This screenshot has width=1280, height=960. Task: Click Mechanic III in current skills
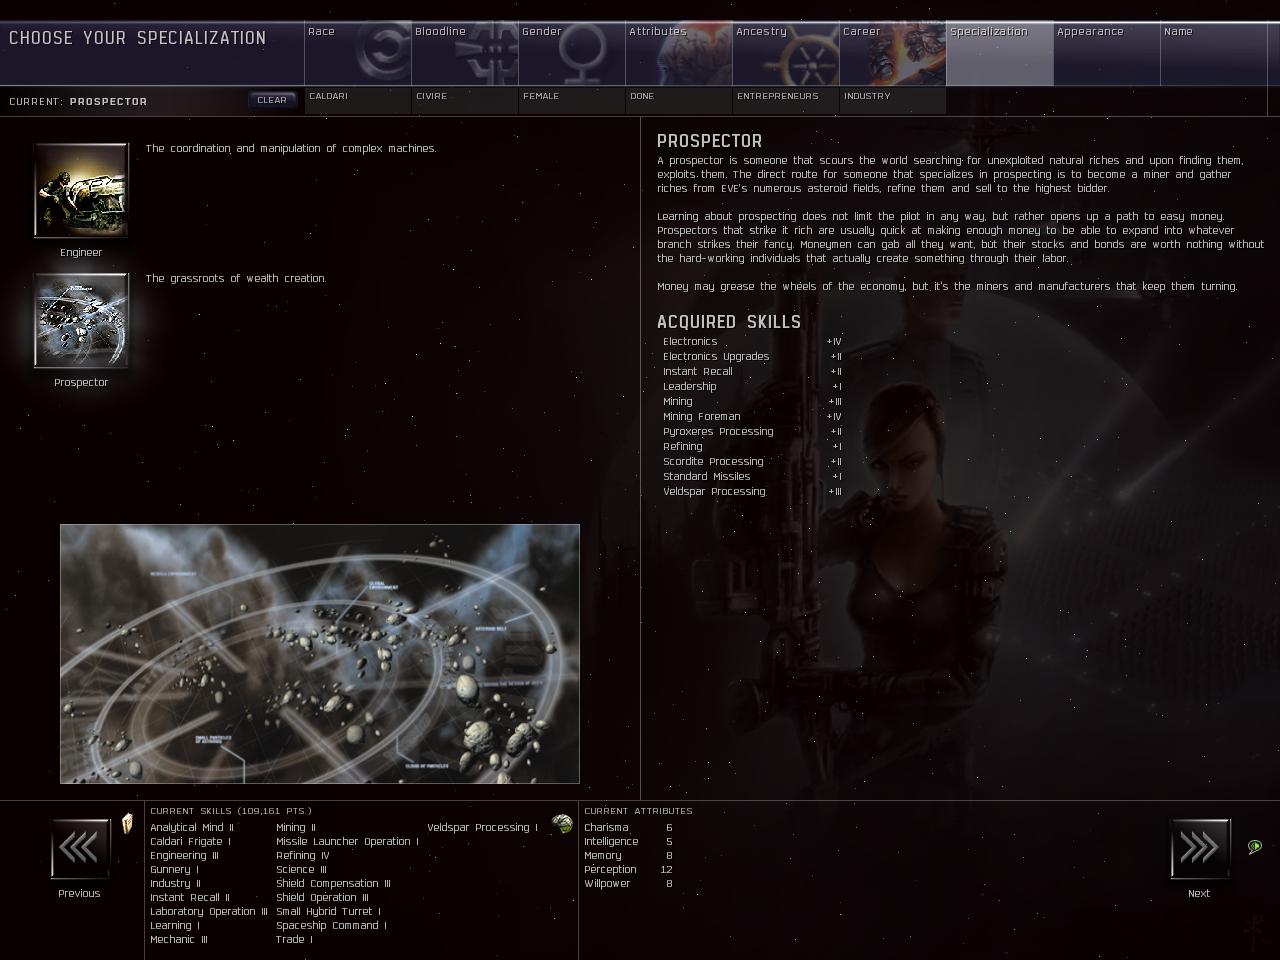click(179, 940)
